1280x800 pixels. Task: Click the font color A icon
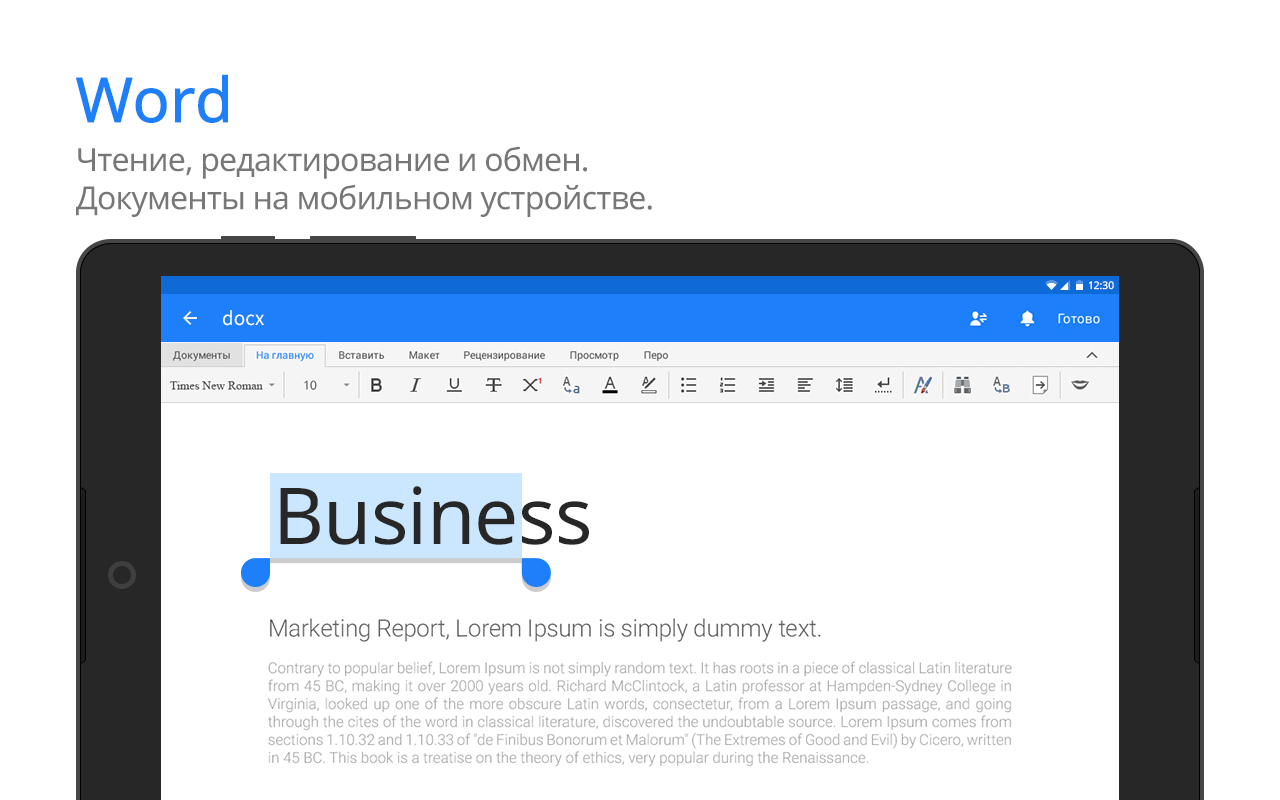pyautogui.click(x=610, y=385)
